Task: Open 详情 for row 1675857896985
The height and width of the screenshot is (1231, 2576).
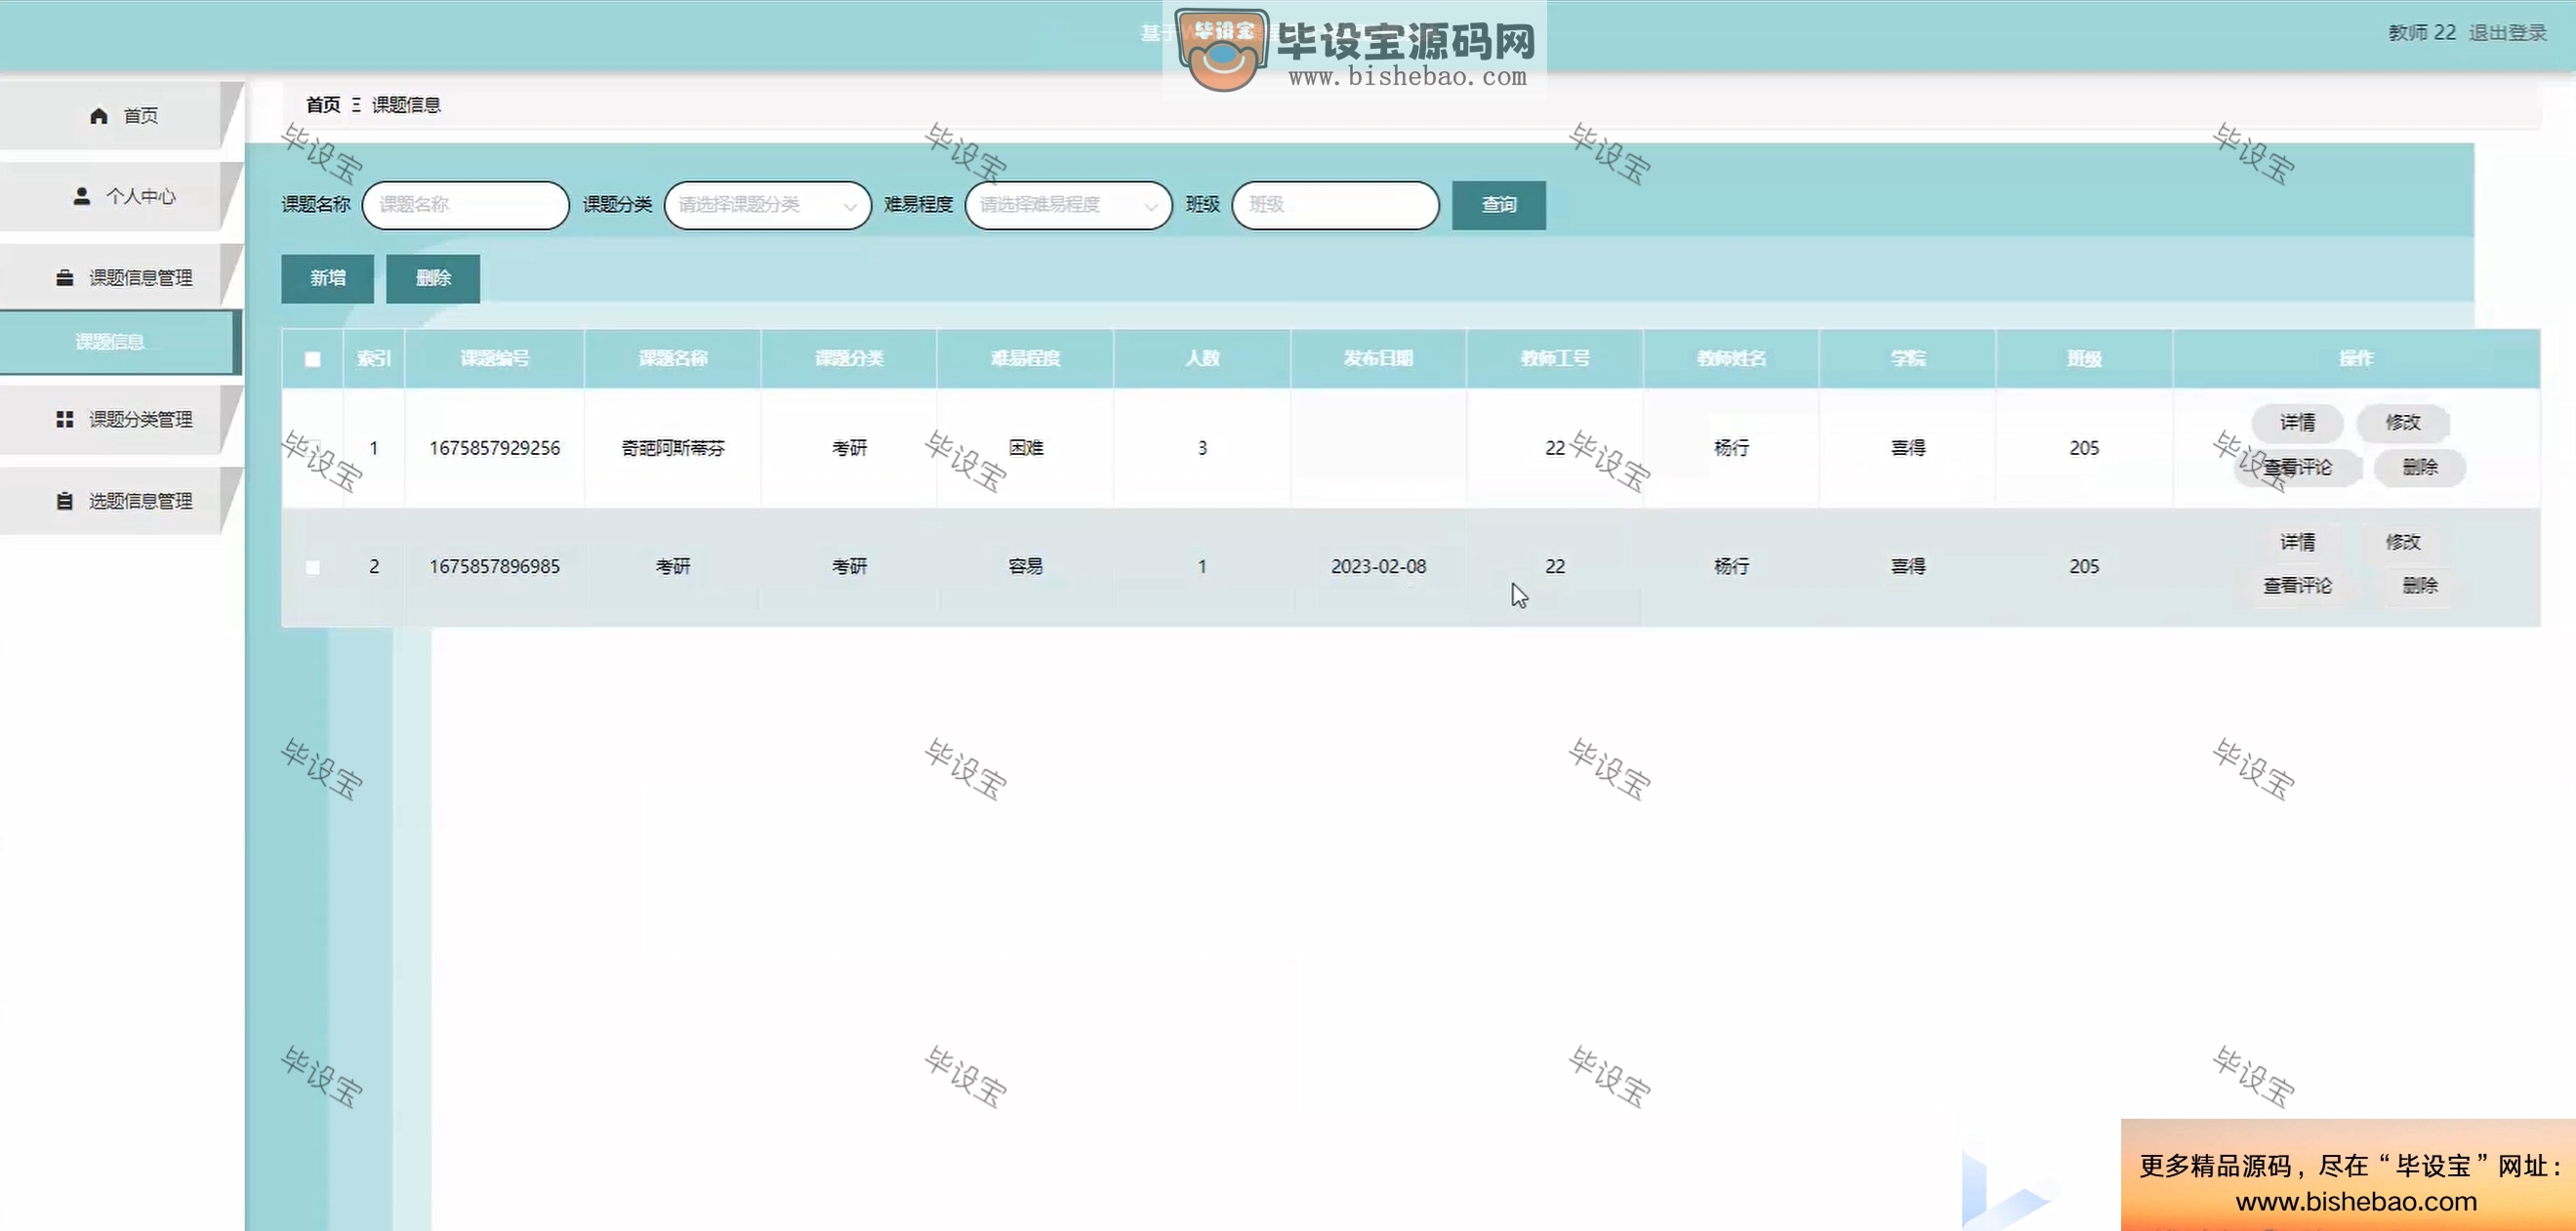Action: click(2297, 541)
